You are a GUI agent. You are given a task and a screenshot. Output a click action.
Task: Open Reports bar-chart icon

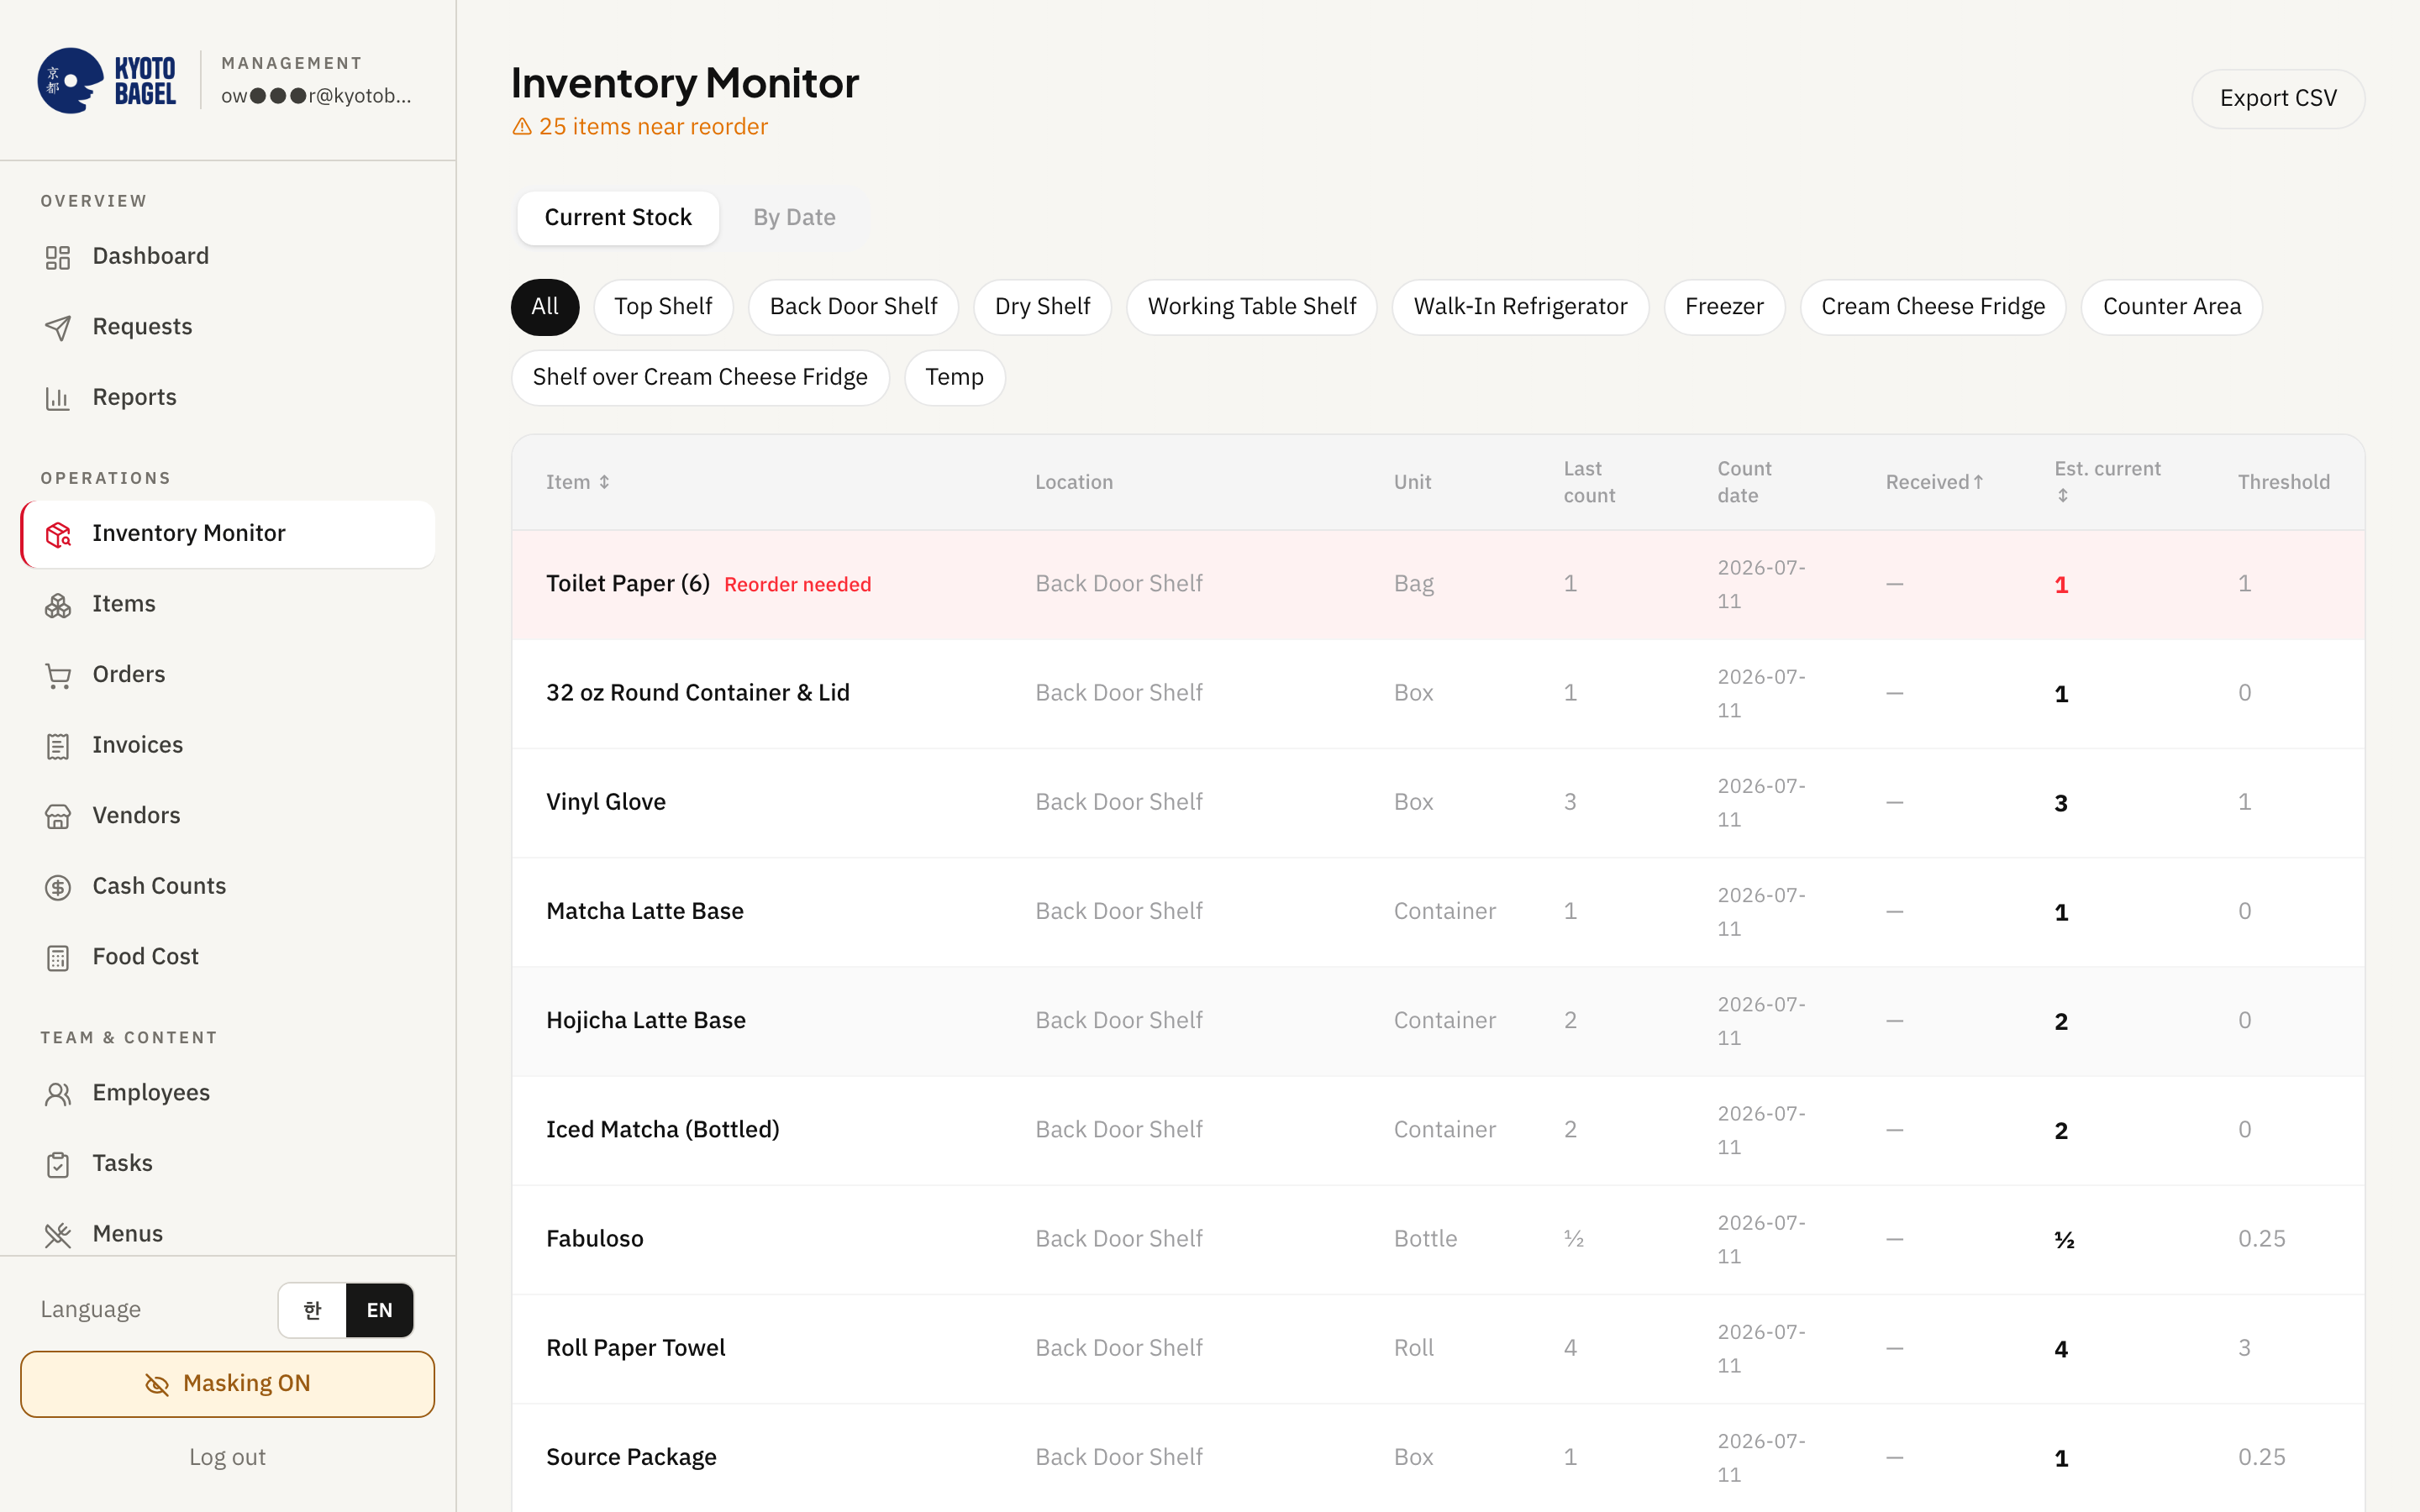point(58,398)
